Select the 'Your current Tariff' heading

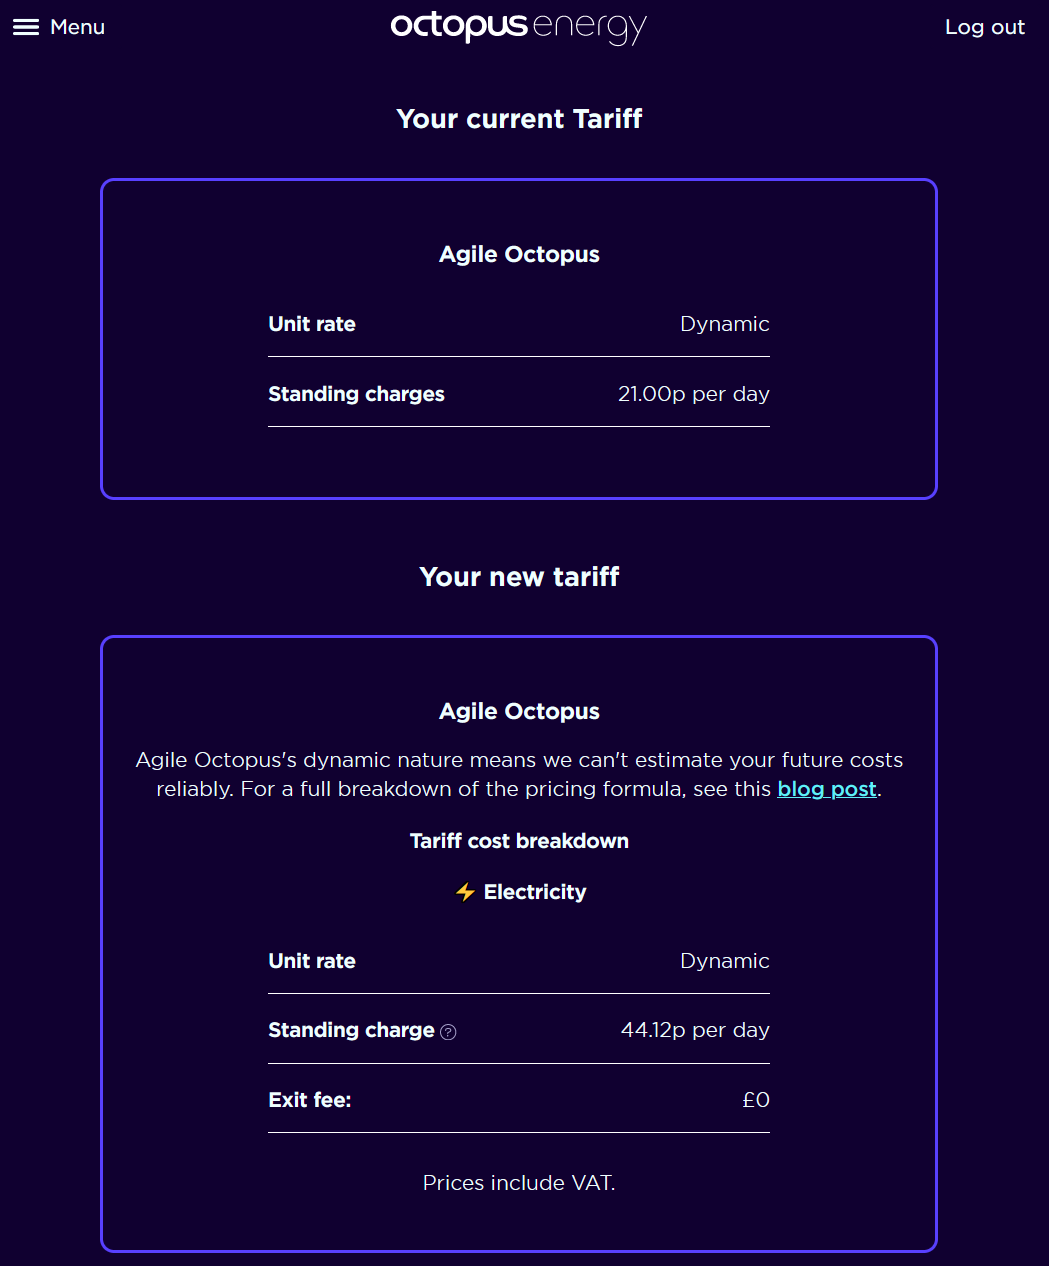[519, 119]
